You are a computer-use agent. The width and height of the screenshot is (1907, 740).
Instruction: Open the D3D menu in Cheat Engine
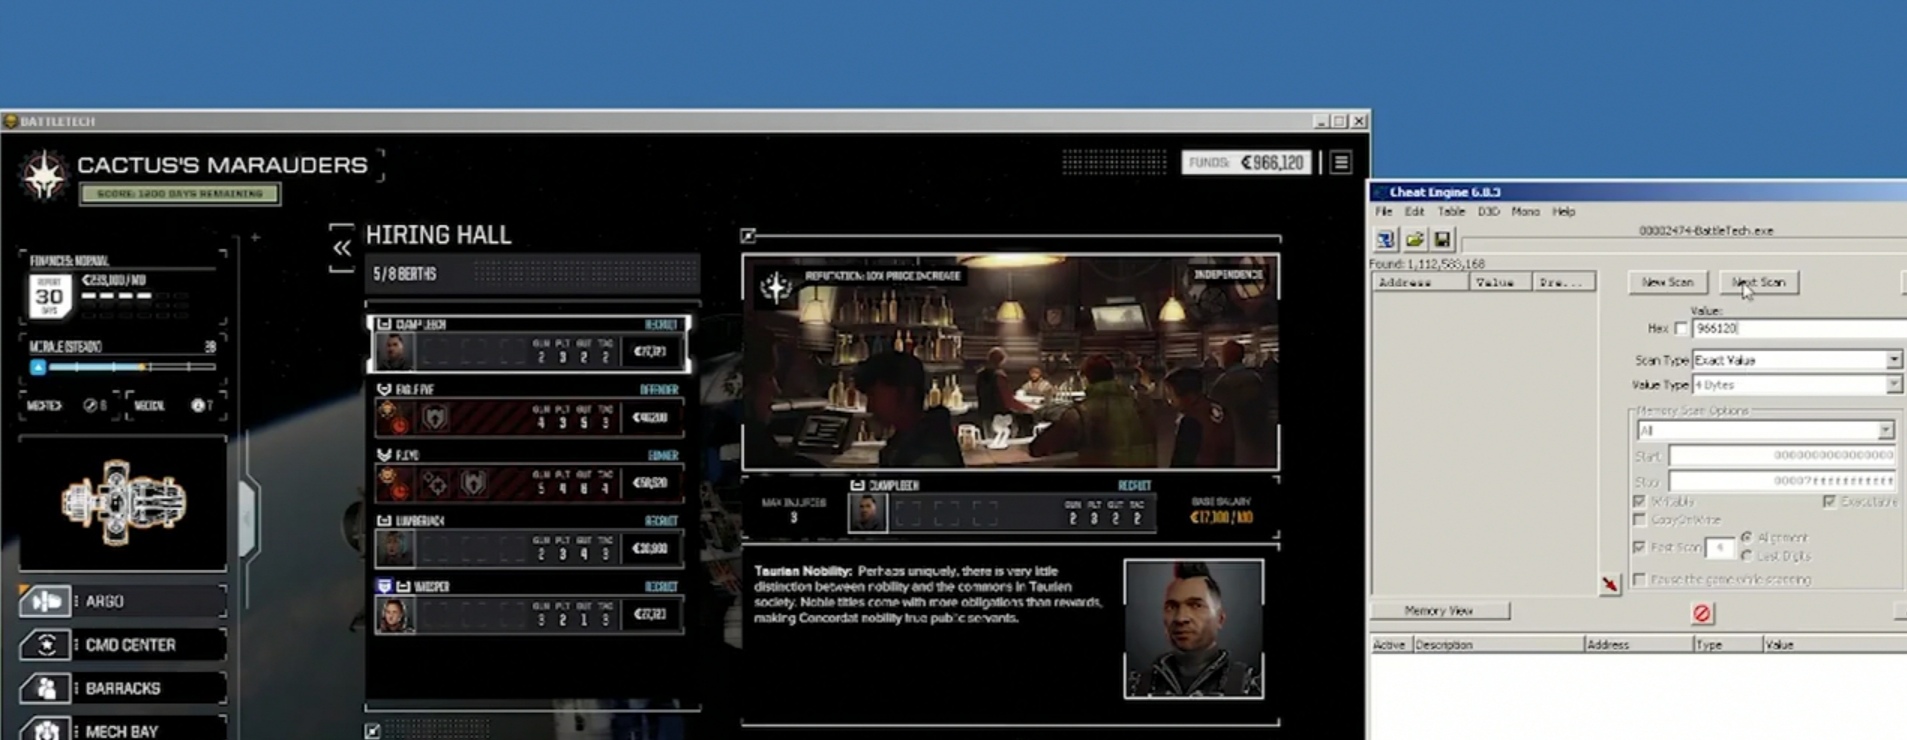[1488, 212]
